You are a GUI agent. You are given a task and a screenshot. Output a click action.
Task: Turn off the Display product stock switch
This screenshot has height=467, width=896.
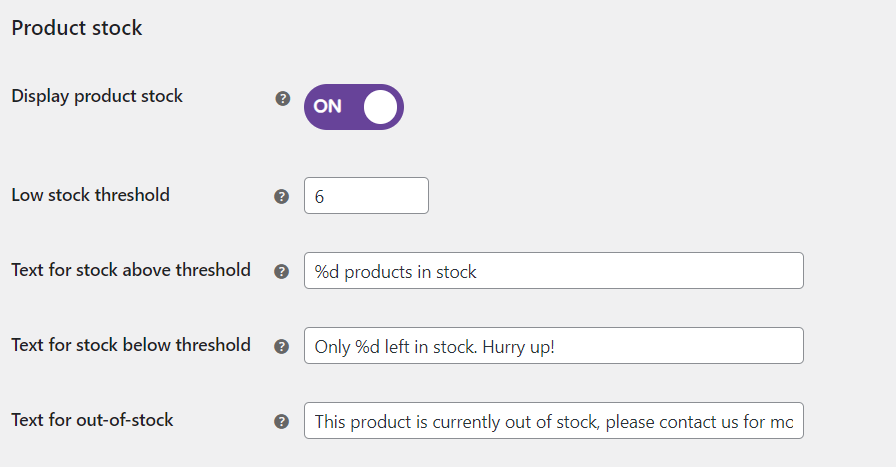[354, 107]
